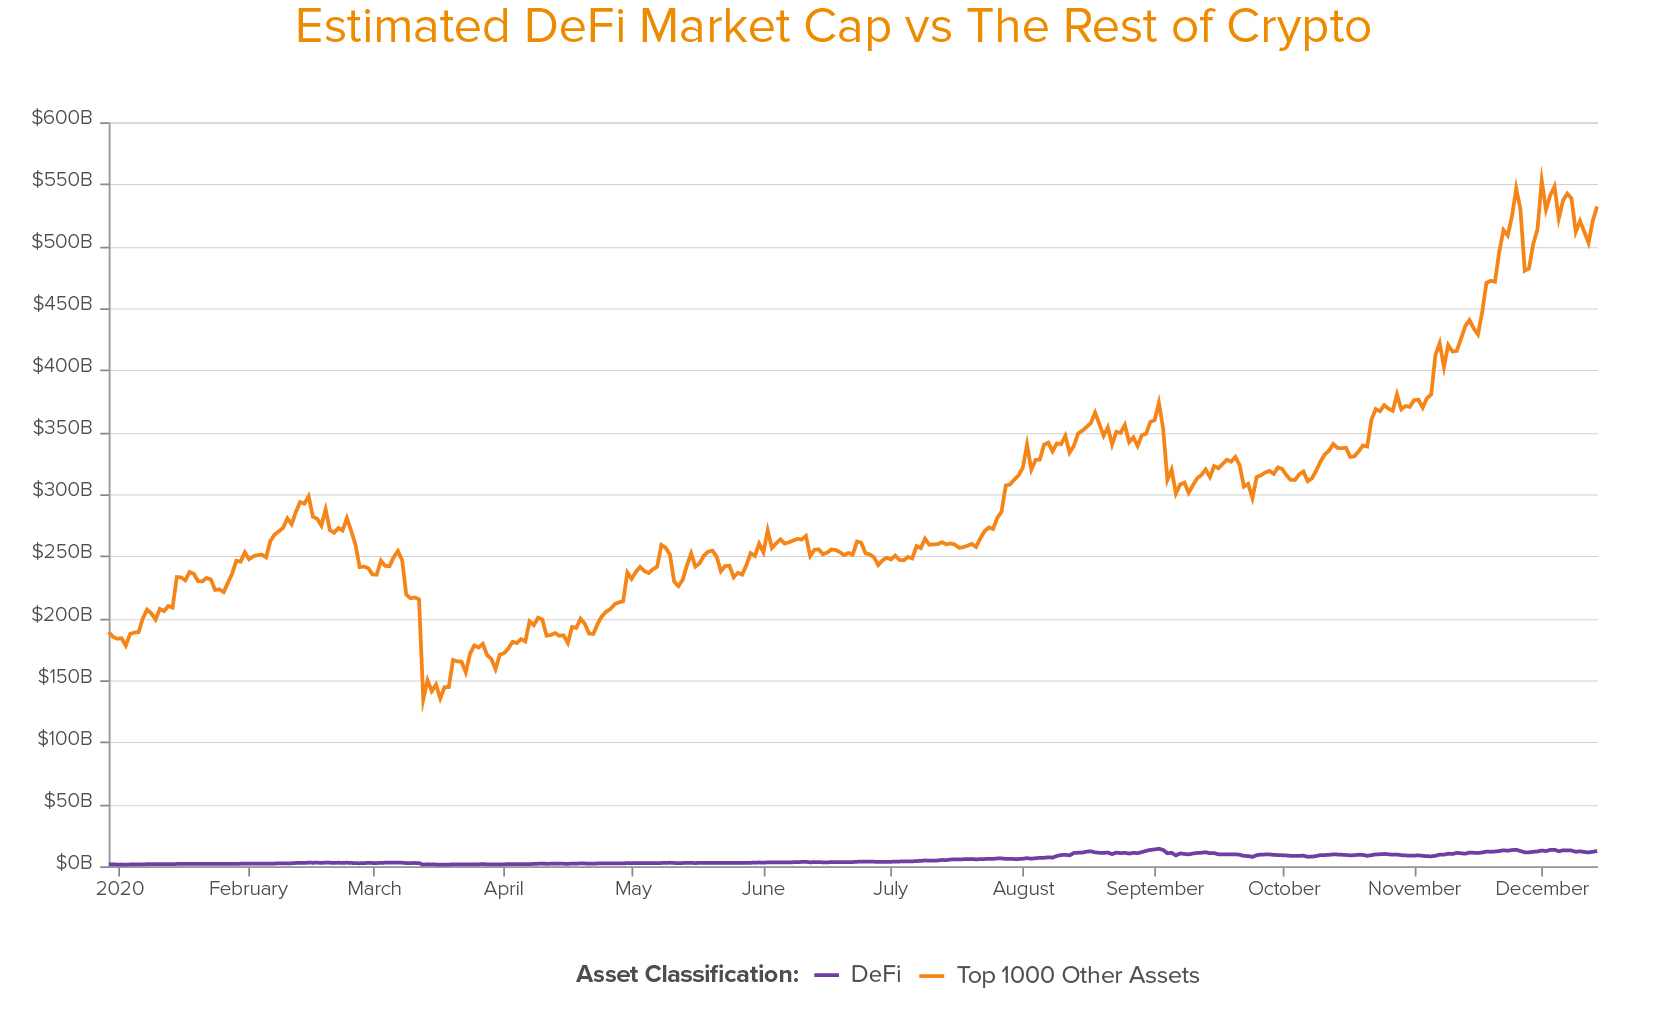Click the Top 1000 Other Assets legend entry
This screenshot has height=1028, width=1668.
tap(1077, 975)
